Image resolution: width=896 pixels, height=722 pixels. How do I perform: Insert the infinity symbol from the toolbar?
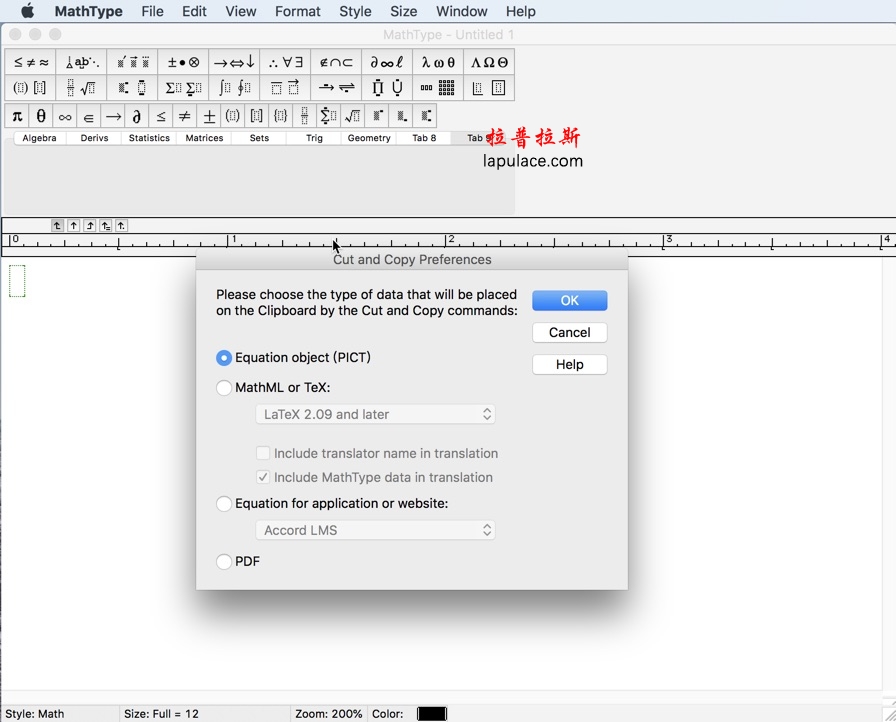coord(64,115)
